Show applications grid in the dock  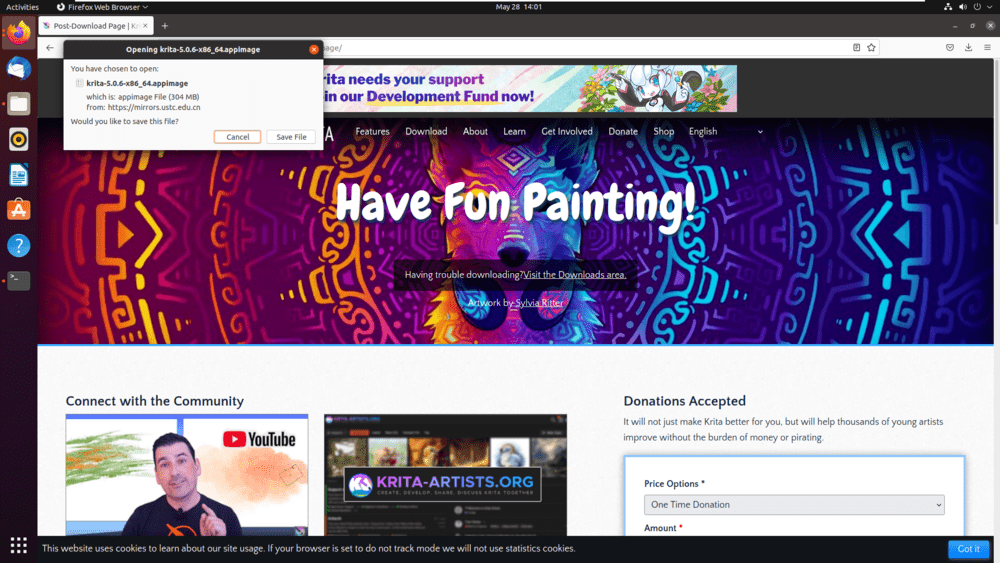tap(18, 545)
